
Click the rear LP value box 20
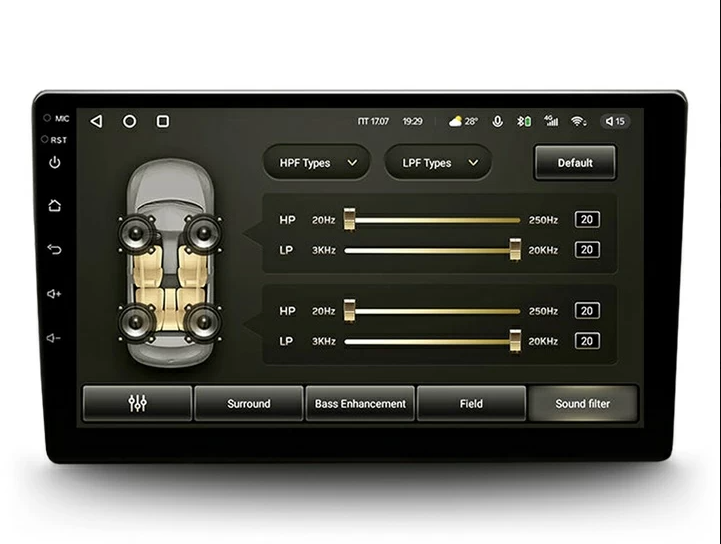click(587, 341)
